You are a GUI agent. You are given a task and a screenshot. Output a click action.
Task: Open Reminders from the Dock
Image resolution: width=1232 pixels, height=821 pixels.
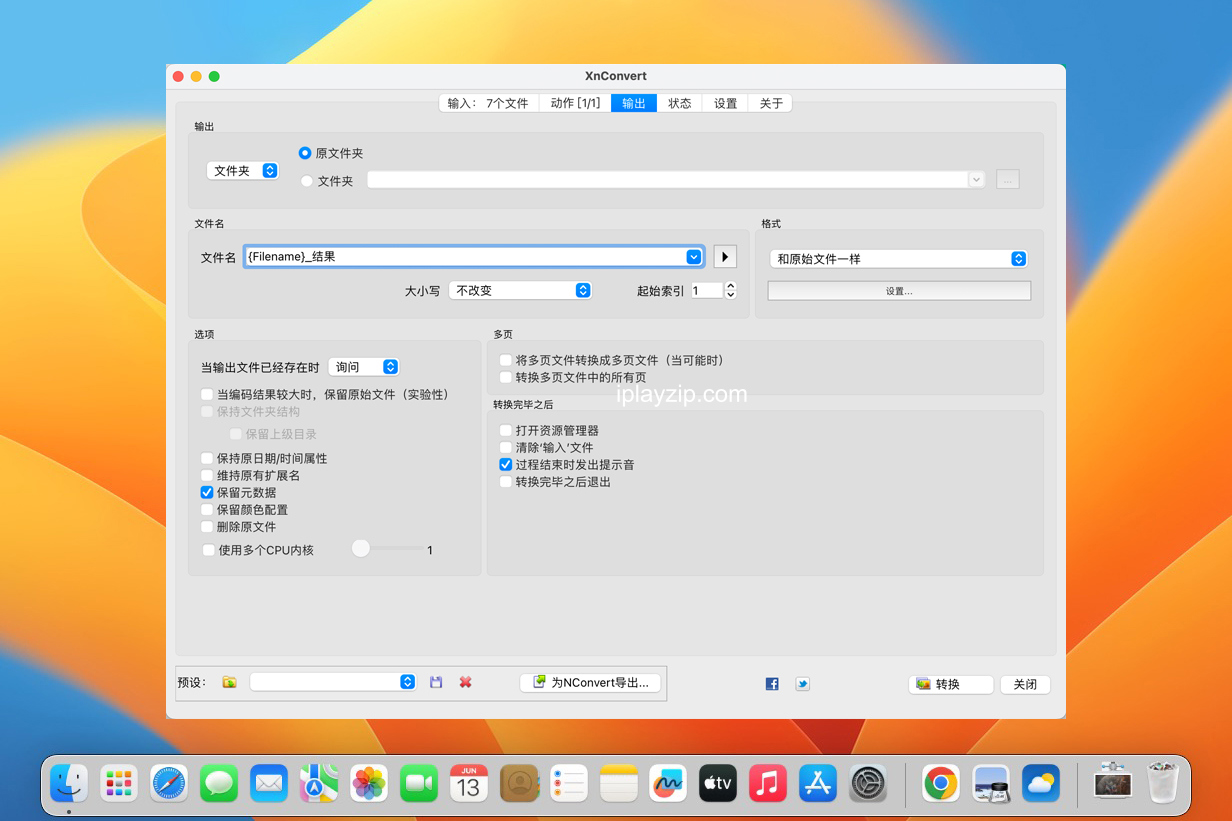click(x=569, y=783)
